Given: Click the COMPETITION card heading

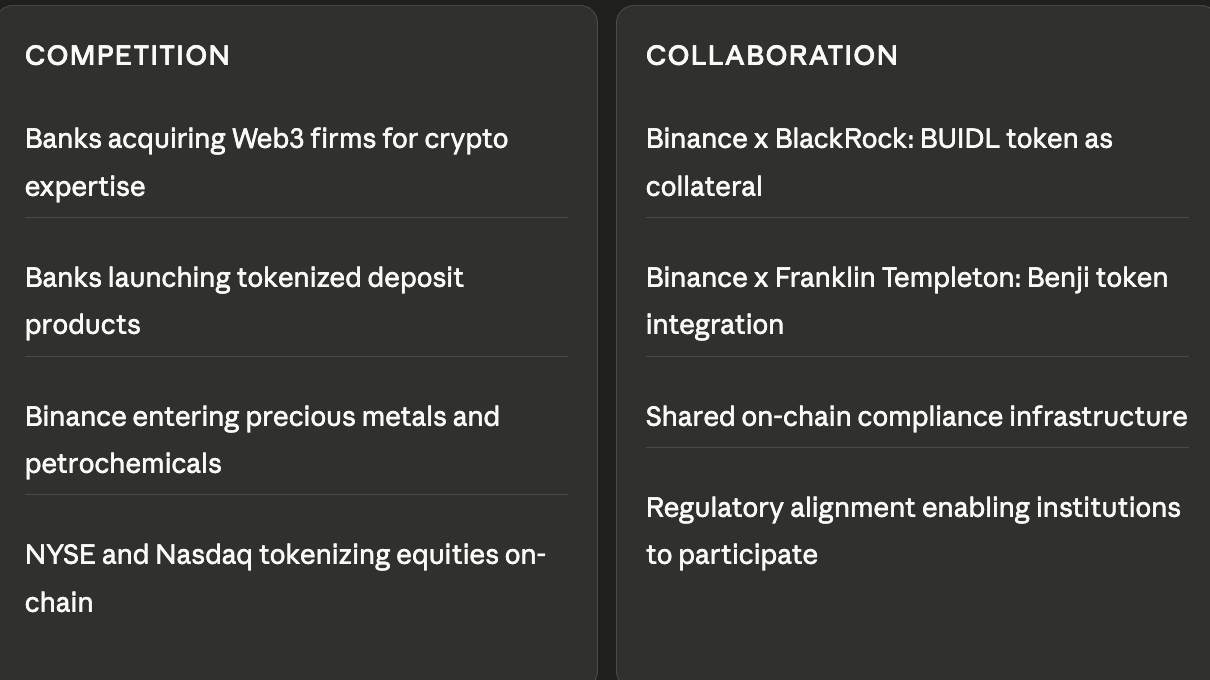Looking at the screenshot, I should coord(127,55).
